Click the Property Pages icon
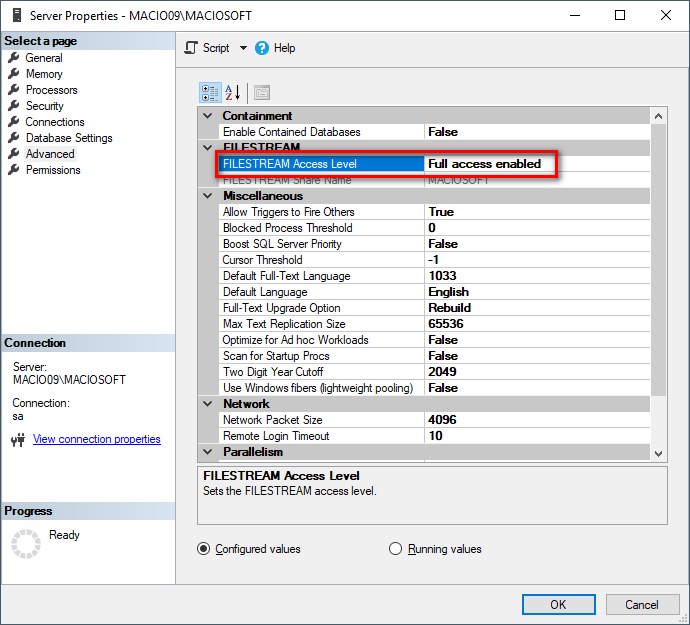 tap(262, 92)
